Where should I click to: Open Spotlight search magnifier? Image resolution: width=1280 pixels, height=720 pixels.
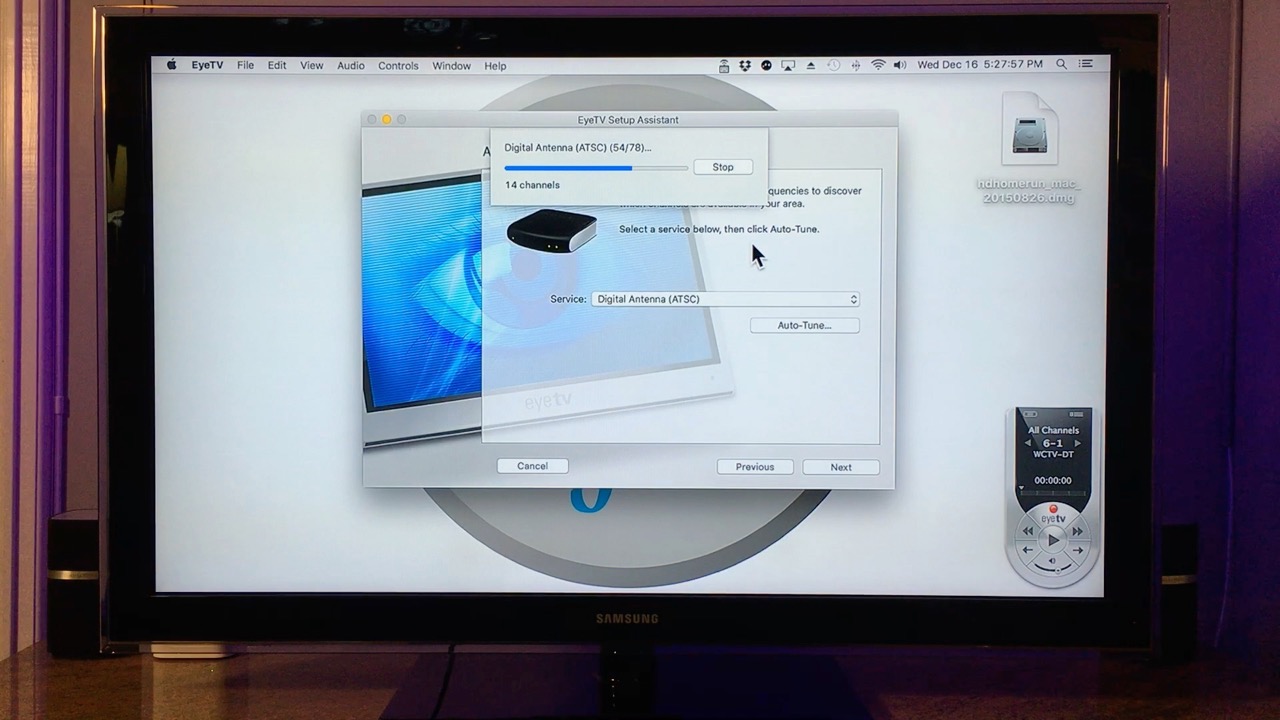point(1061,65)
